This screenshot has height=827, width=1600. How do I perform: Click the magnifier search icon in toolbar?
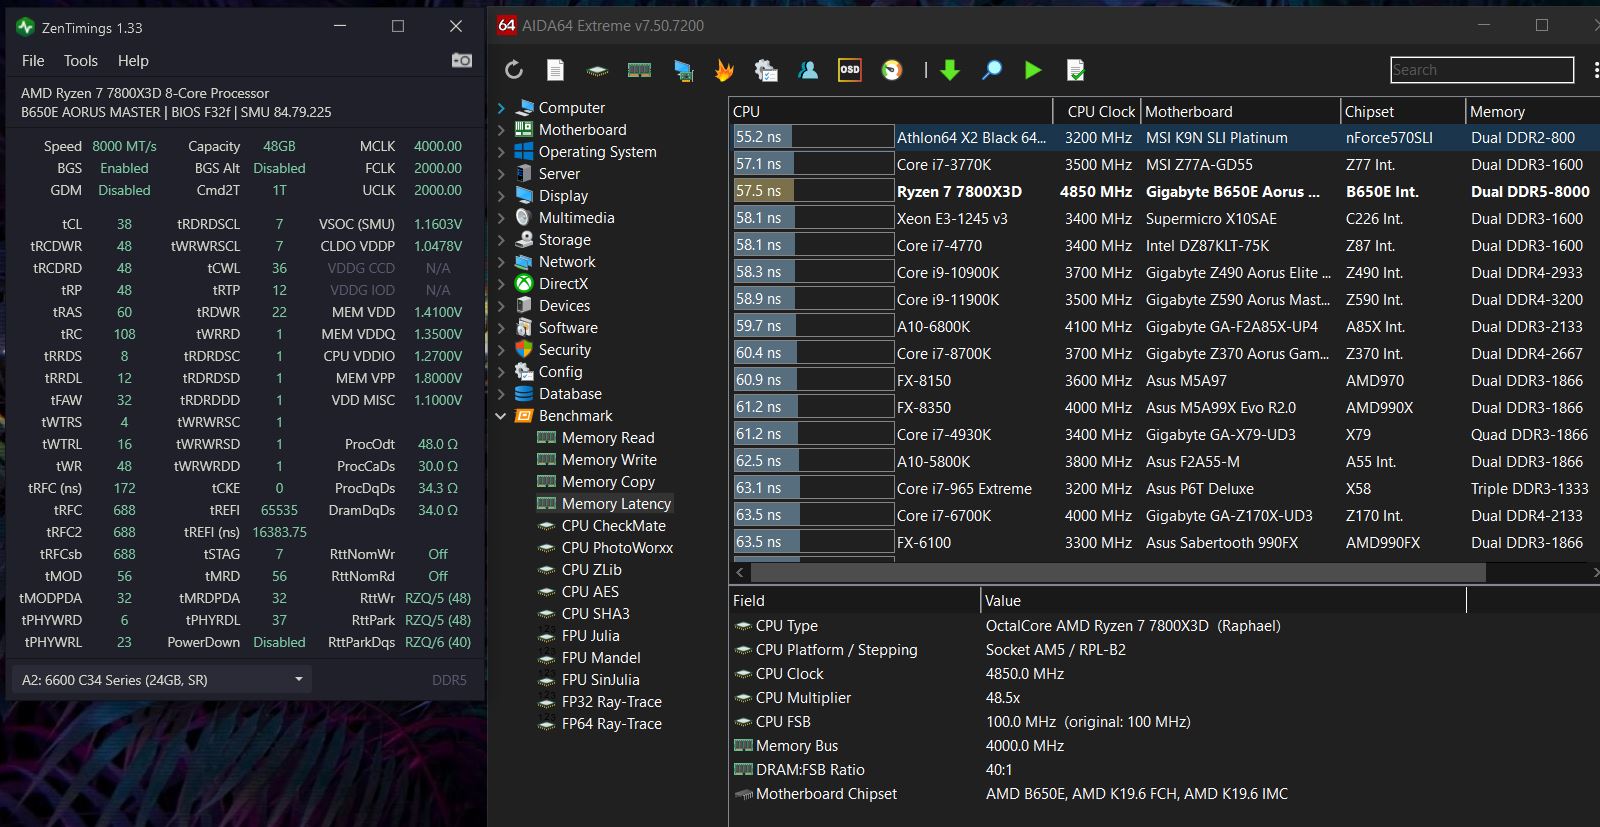(992, 70)
